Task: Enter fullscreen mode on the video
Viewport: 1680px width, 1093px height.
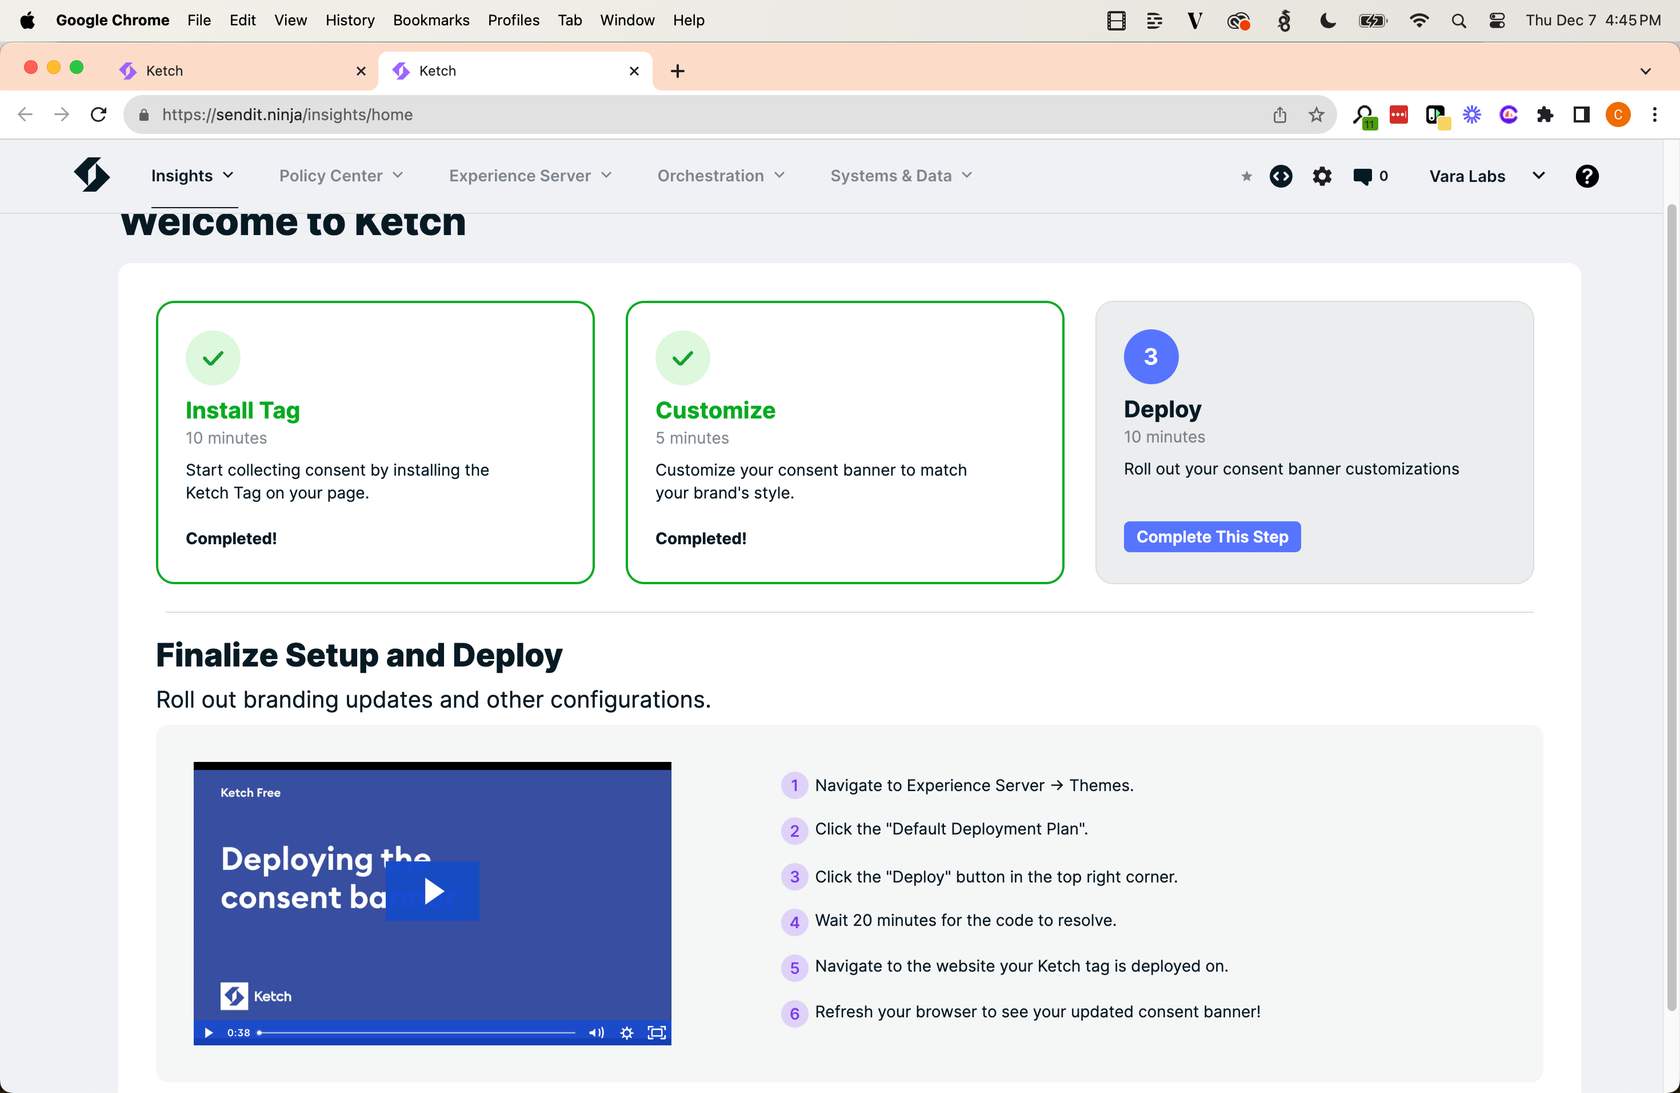Action: click(656, 1033)
